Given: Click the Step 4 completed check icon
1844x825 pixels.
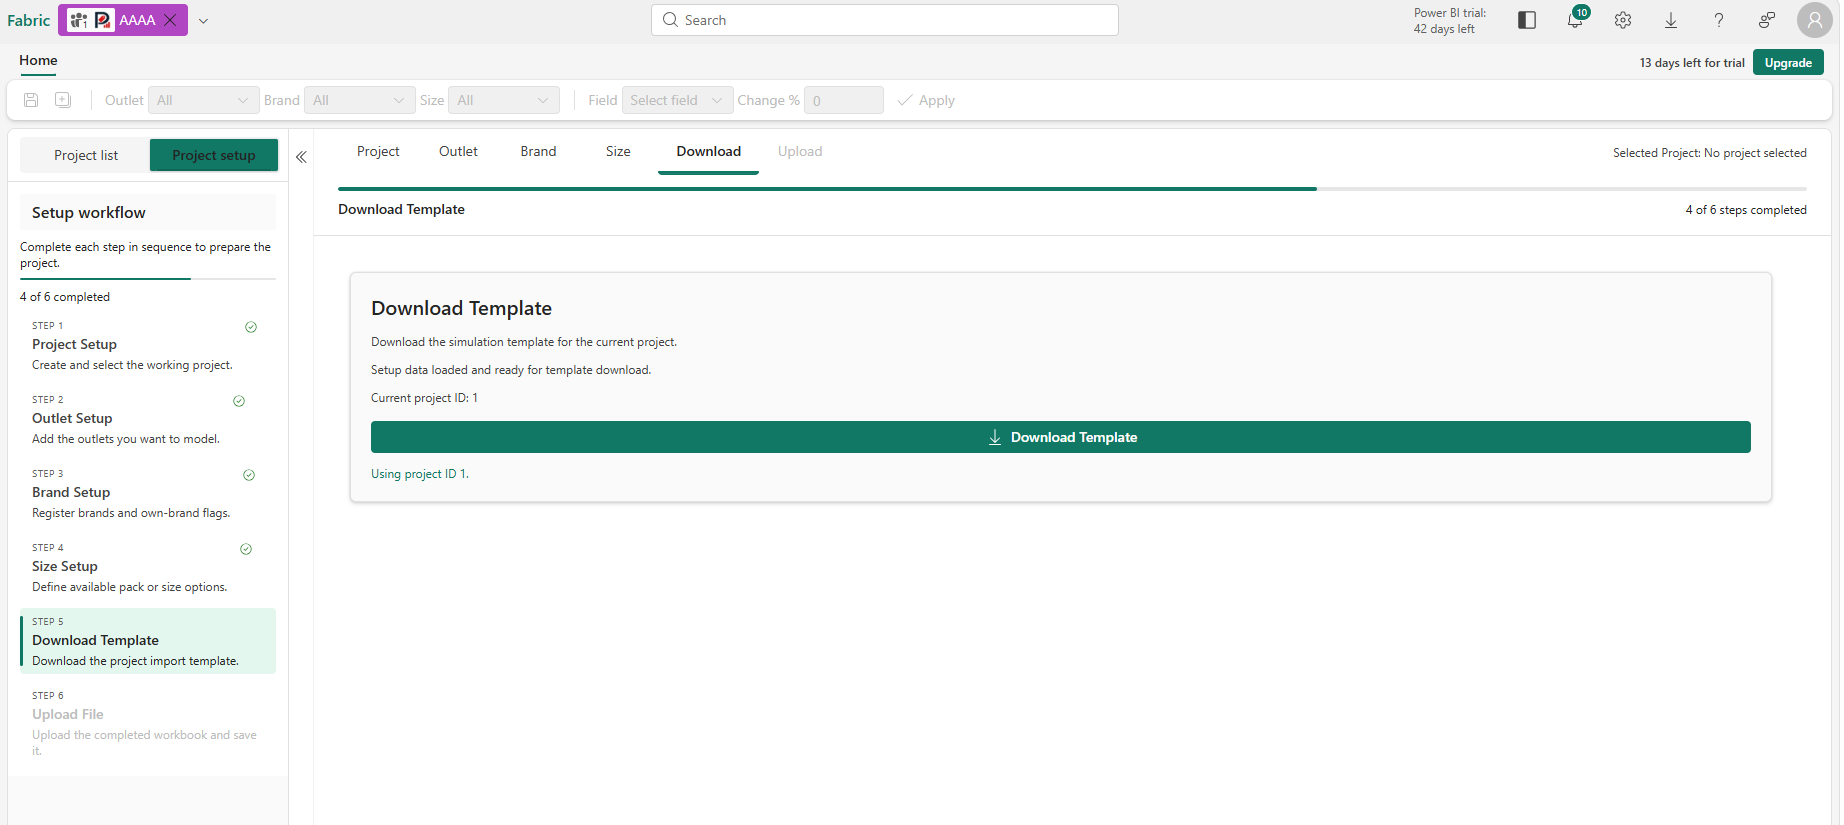Looking at the screenshot, I should pyautogui.click(x=246, y=549).
